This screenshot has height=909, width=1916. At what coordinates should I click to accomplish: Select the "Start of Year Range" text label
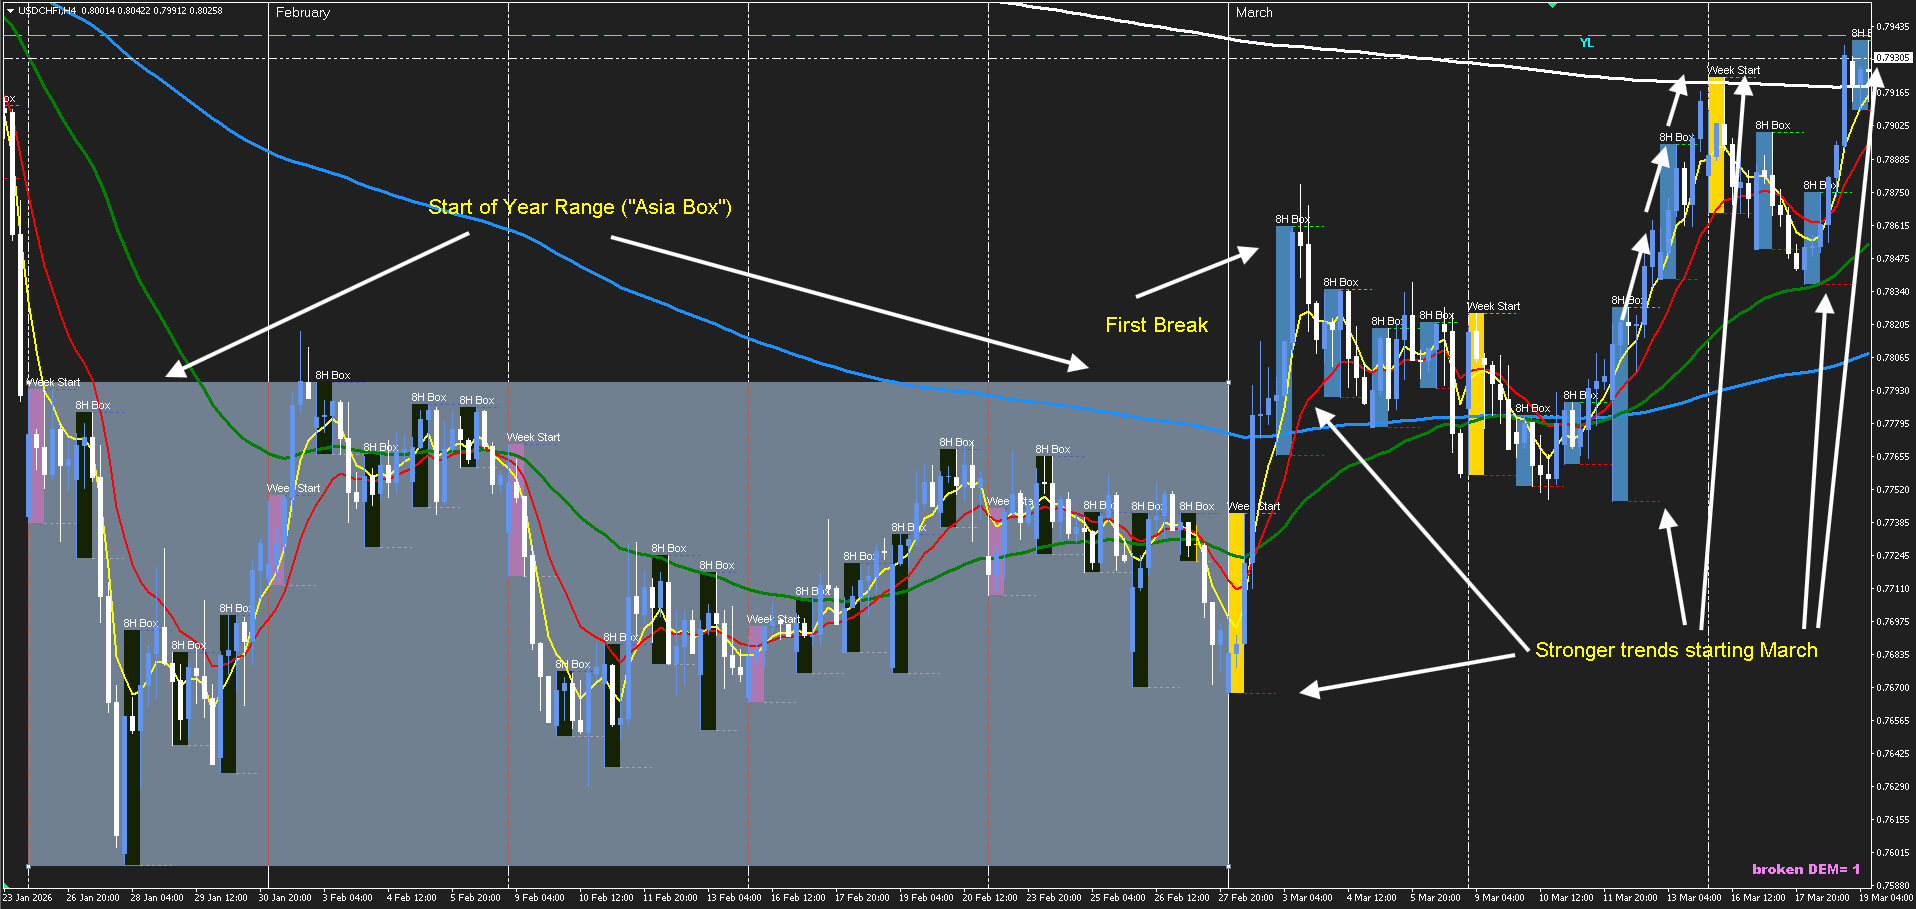580,207
